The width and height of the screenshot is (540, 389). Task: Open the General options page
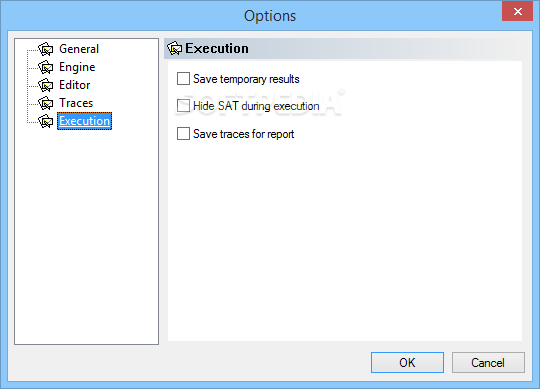[79, 49]
